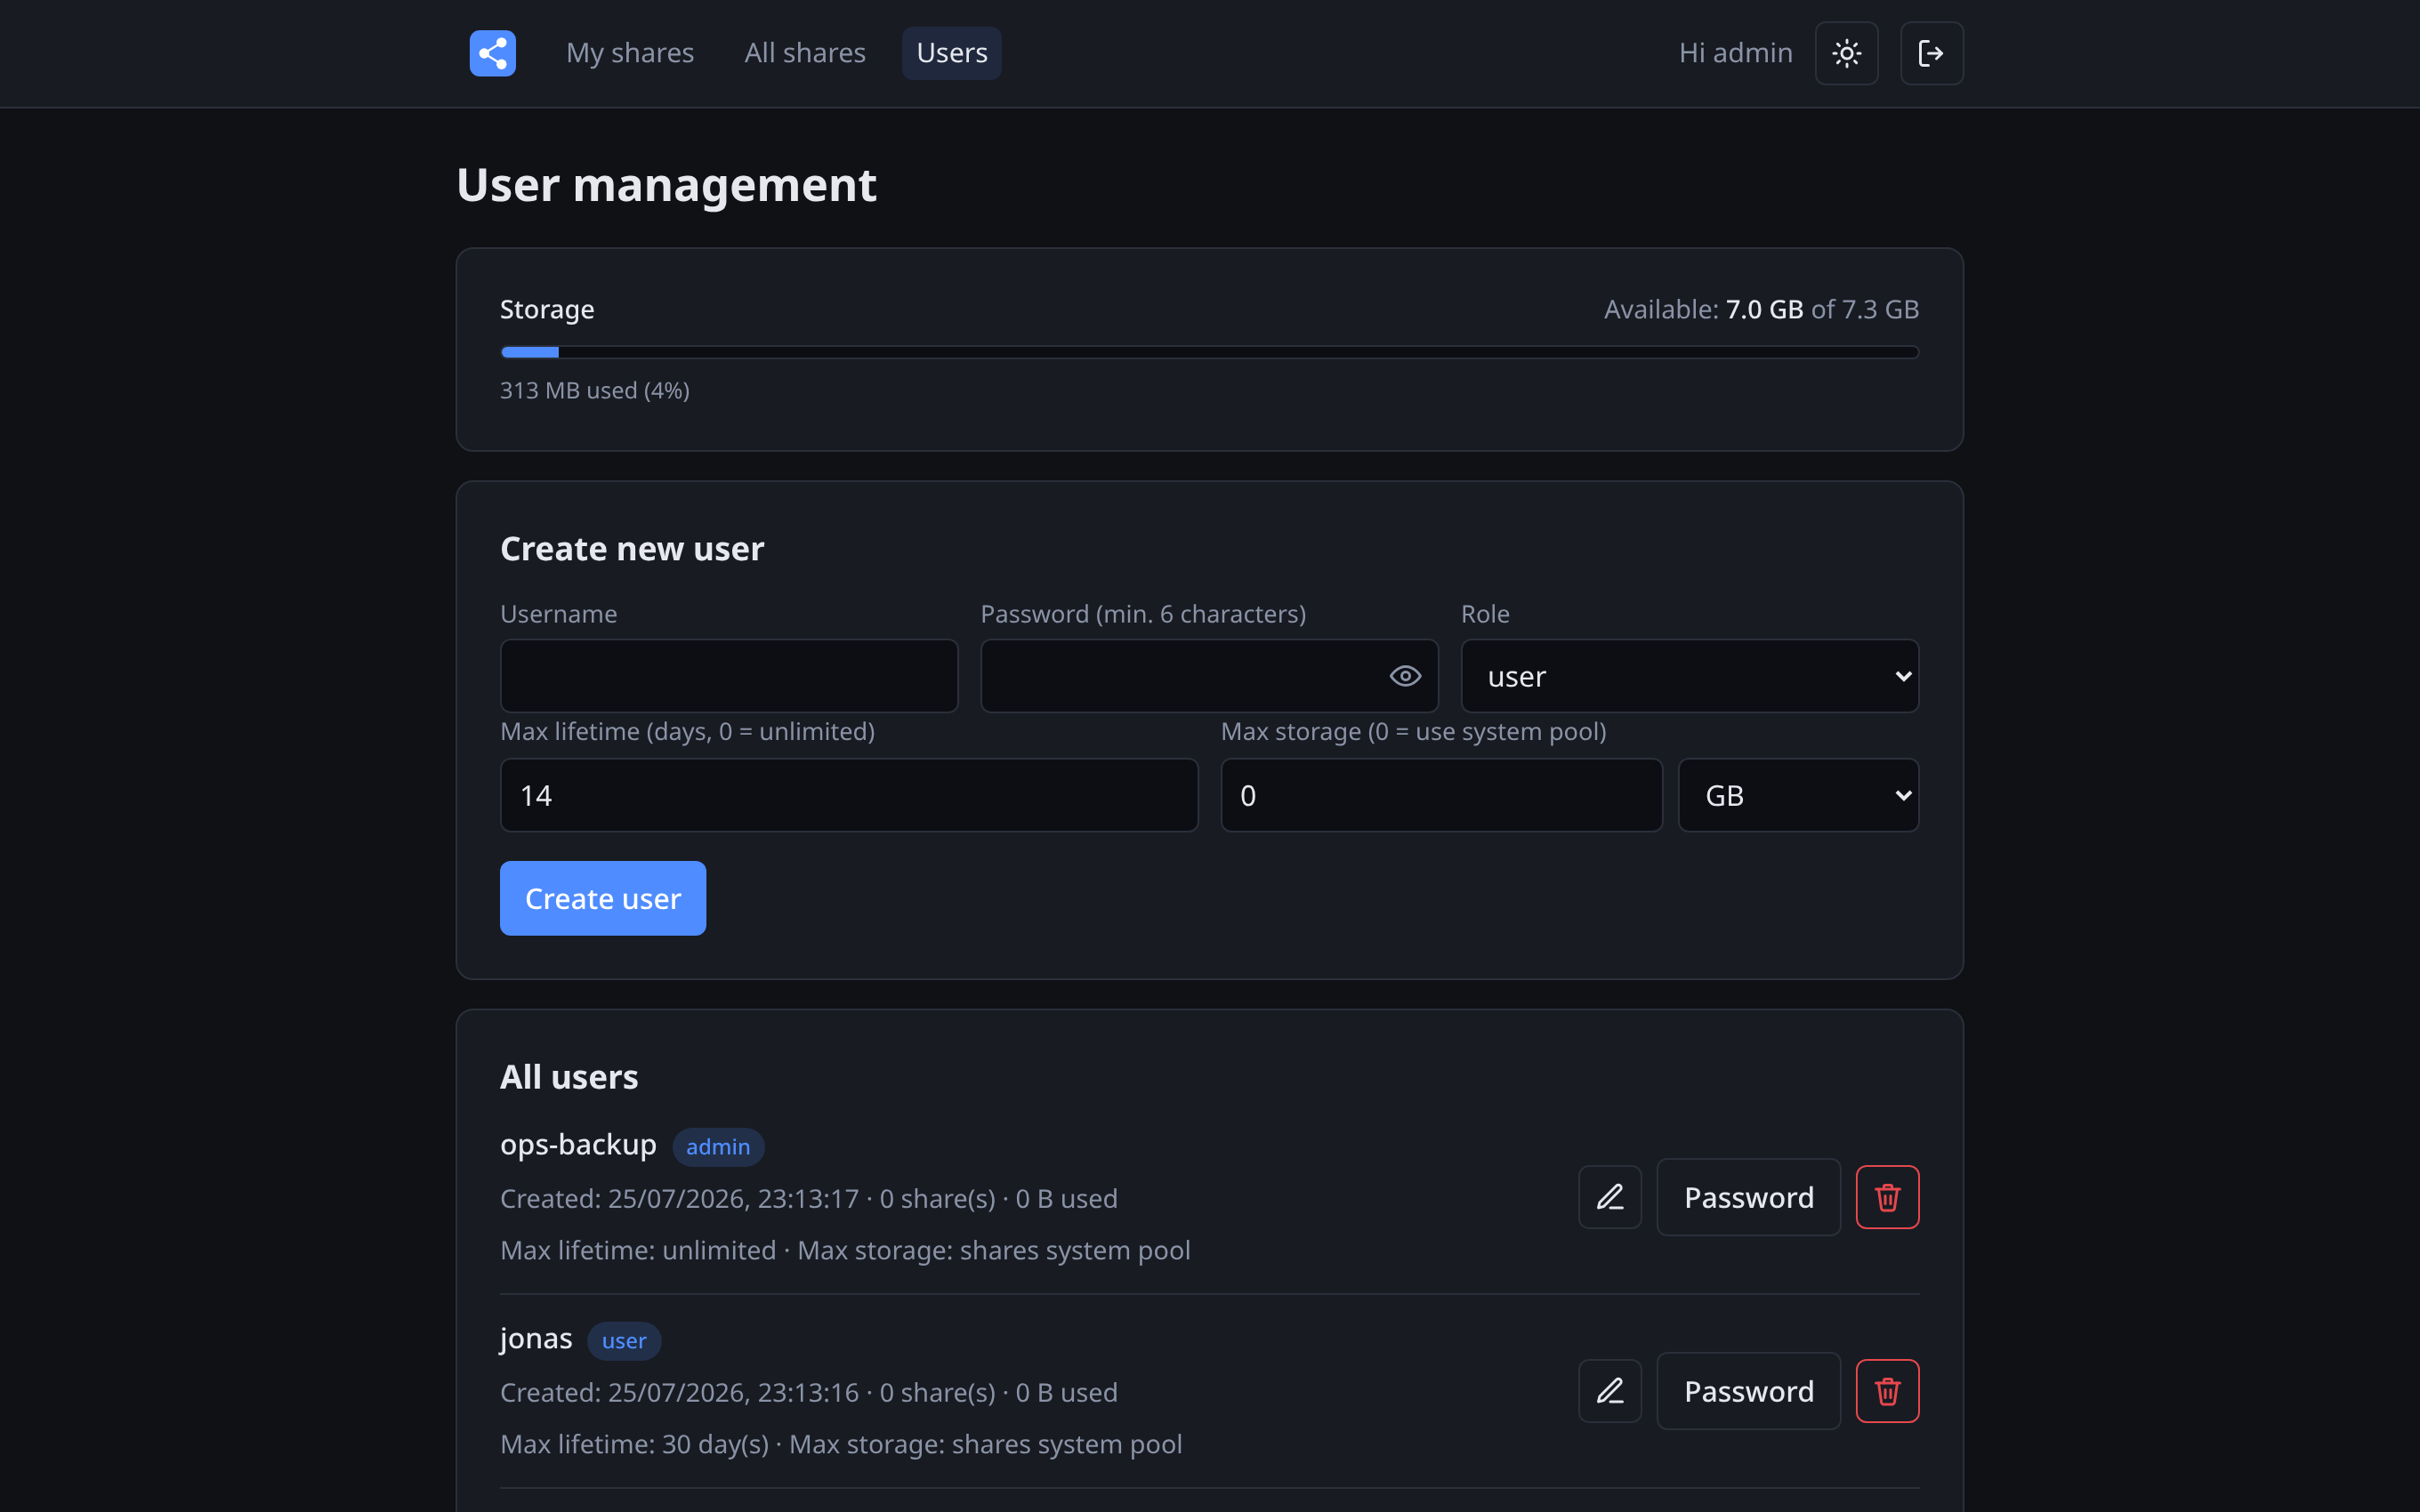Viewport: 2420px width, 1512px height.
Task: Click the All users heading
Action: point(569,1077)
